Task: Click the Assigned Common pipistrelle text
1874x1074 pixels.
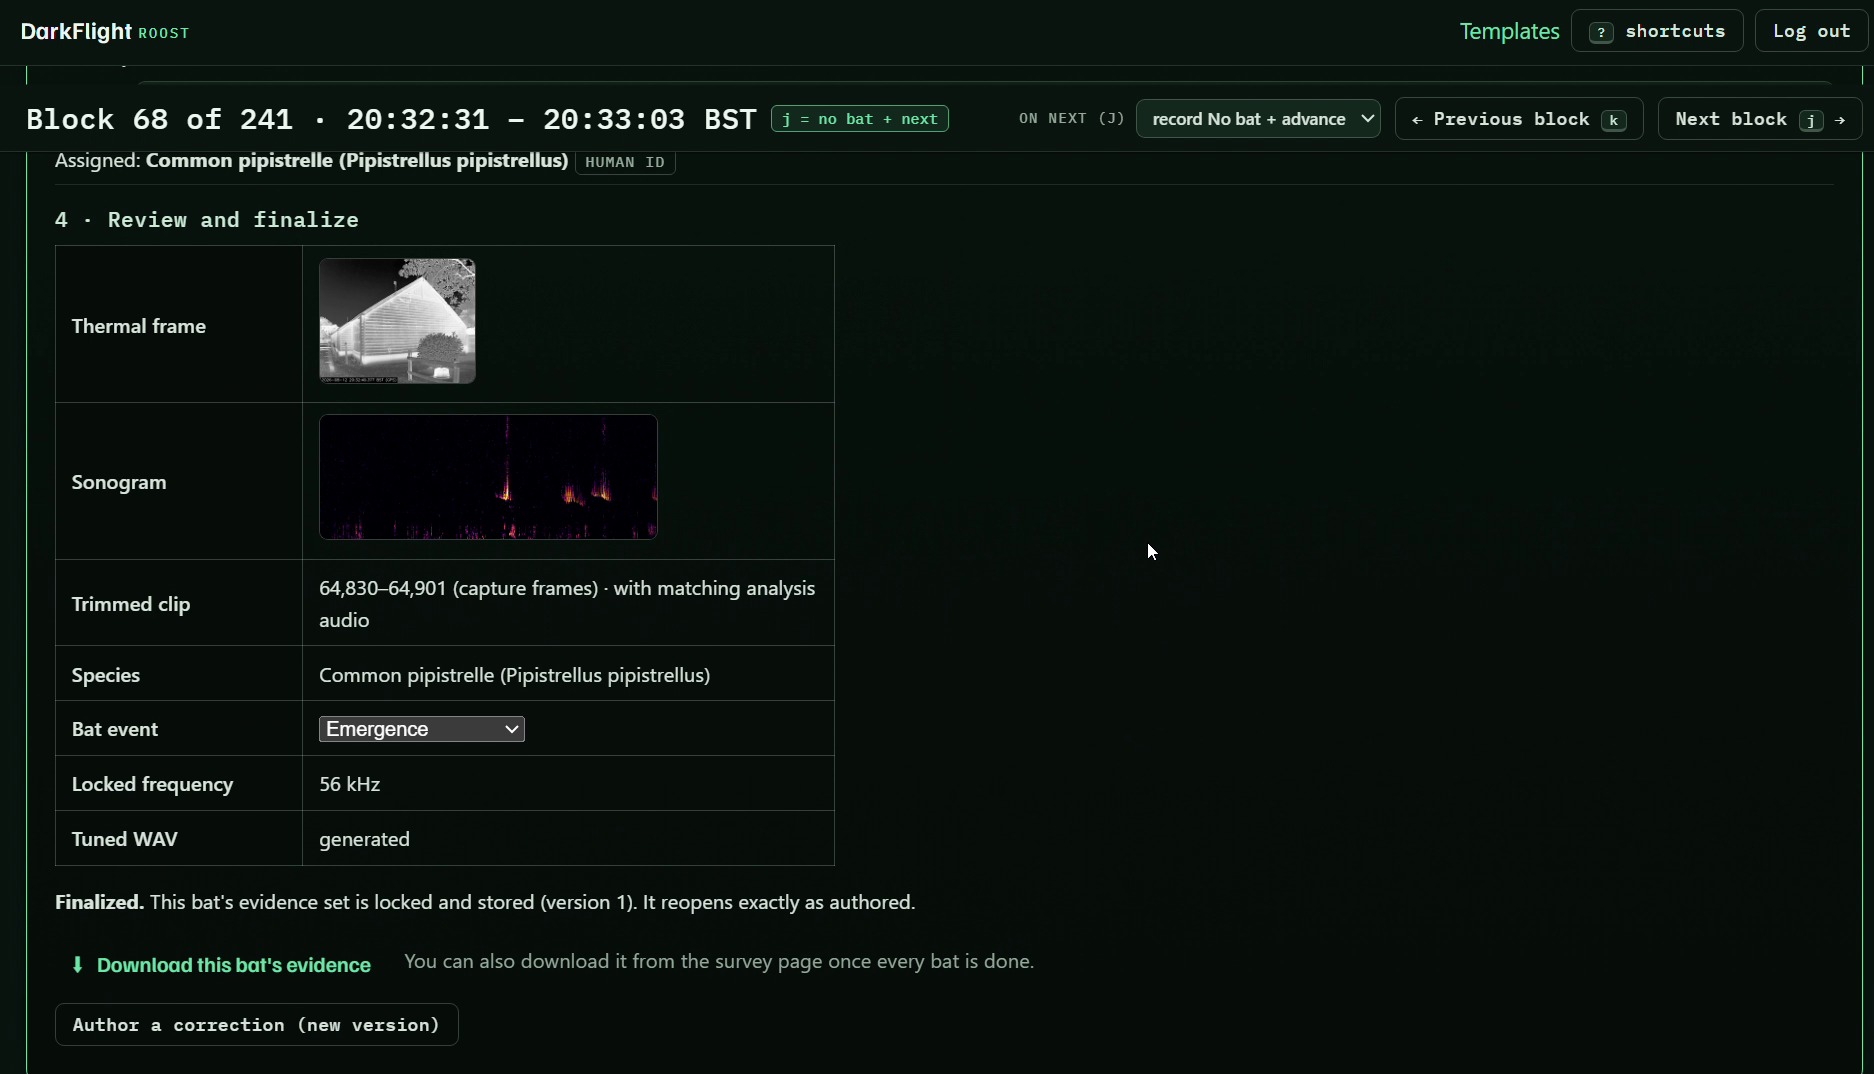Action: tap(312, 160)
